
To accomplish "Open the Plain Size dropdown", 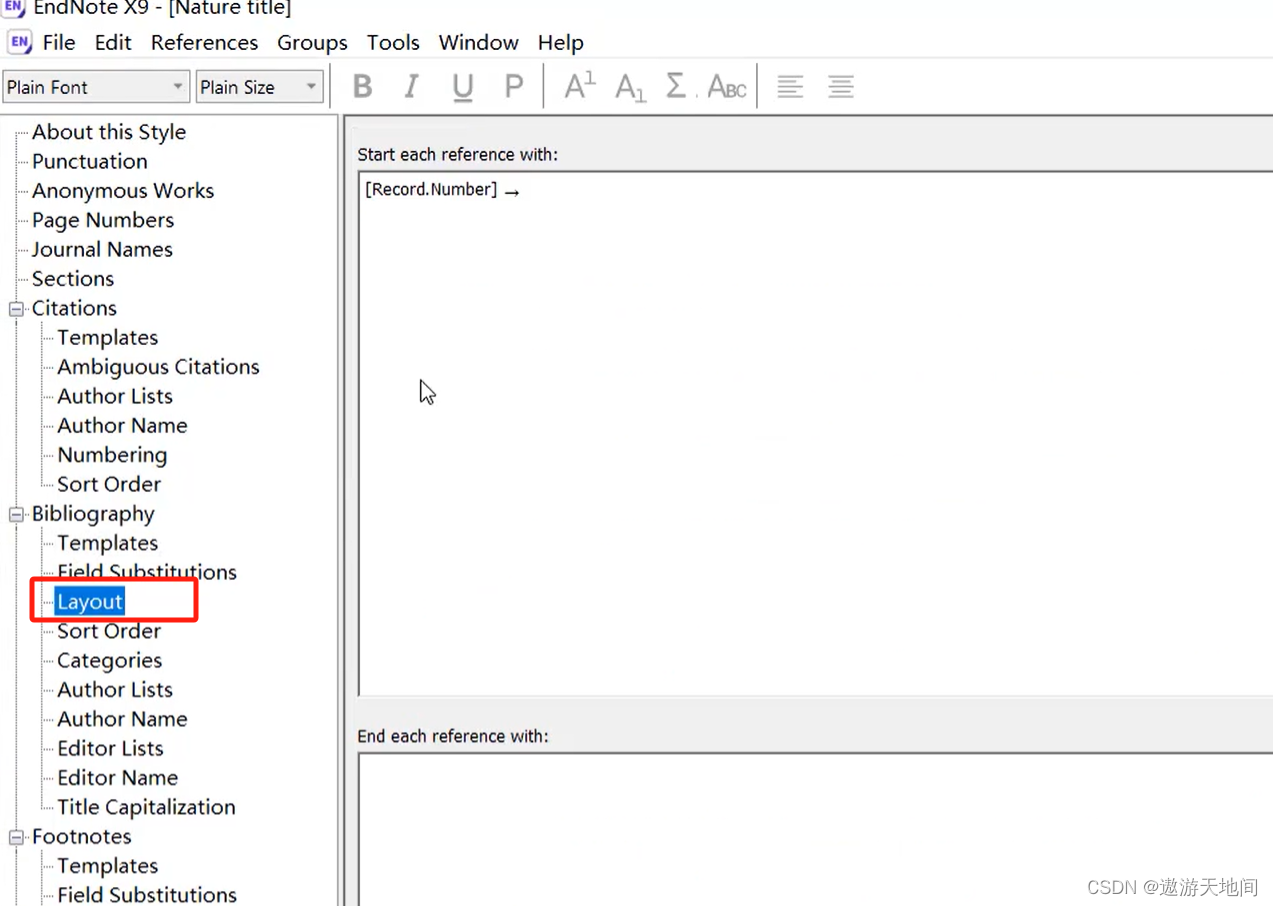I will tap(259, 87).
